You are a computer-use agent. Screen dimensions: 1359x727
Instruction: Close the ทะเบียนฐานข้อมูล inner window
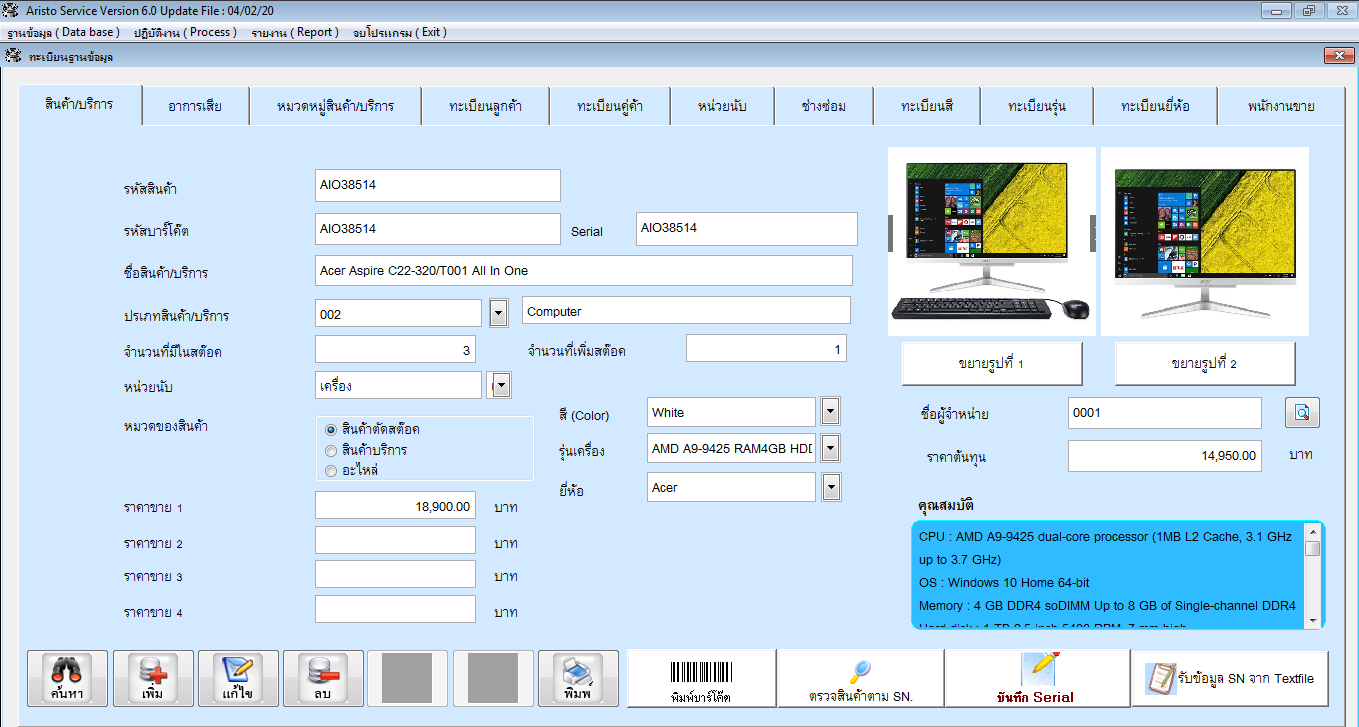[1338, 56]
